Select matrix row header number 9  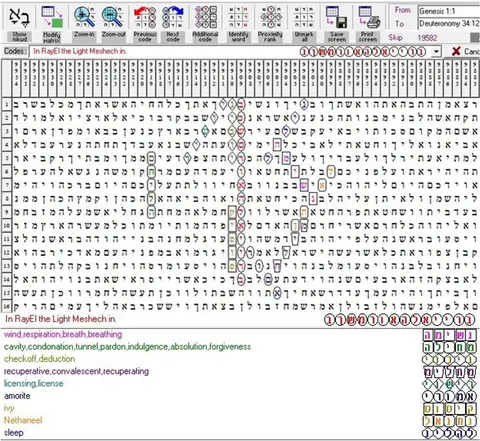point(6,212)
